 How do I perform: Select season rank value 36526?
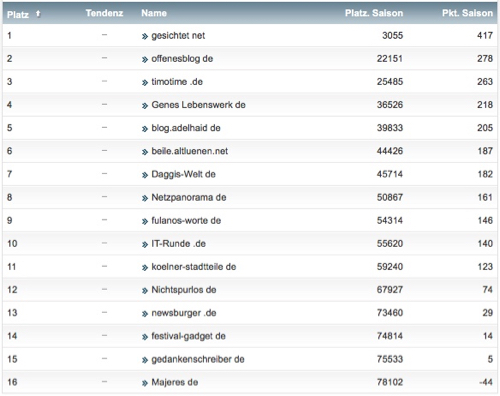tap(390, 105)
